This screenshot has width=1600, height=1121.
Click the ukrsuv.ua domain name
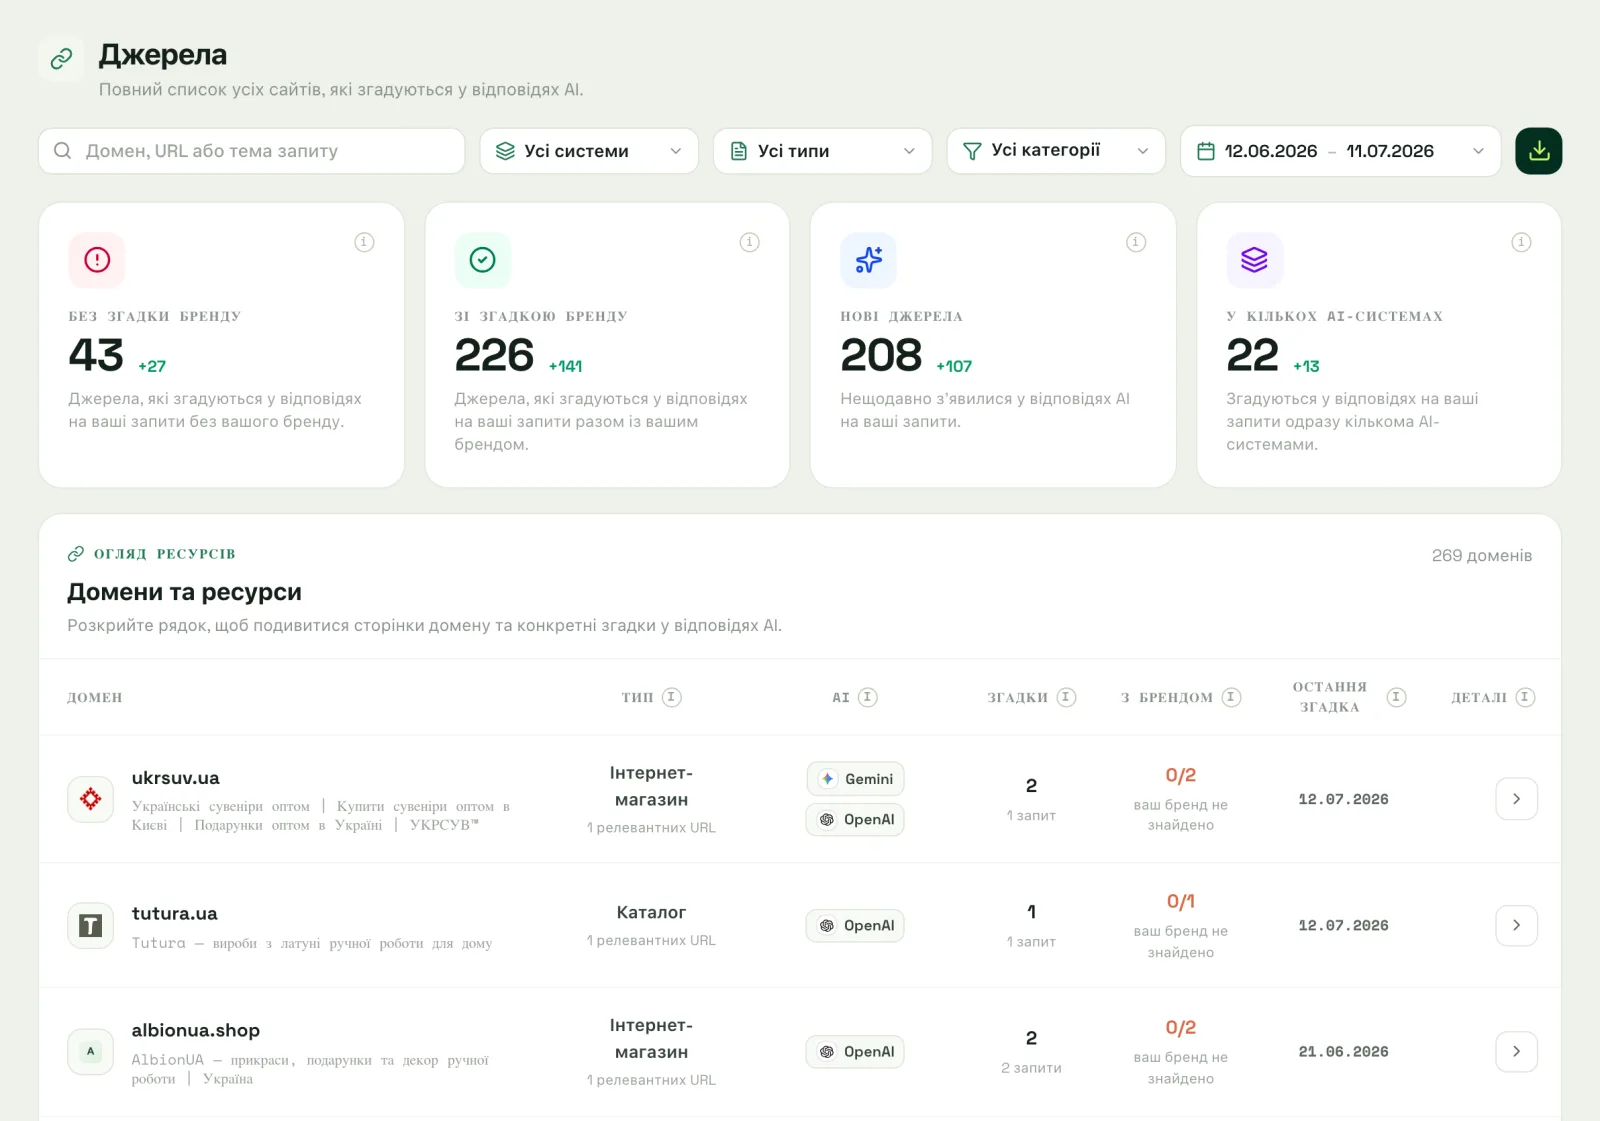point(176,778)
